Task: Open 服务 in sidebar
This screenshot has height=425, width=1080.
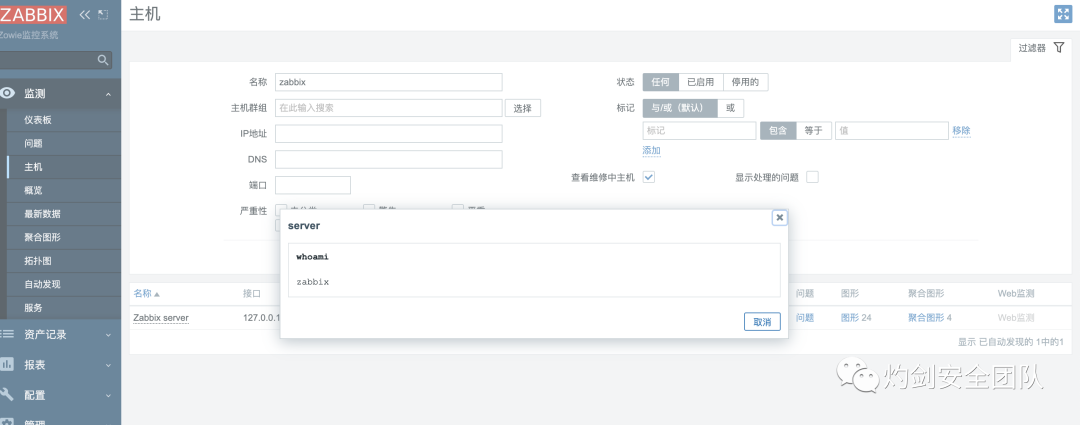Action: tap(34, 308)
